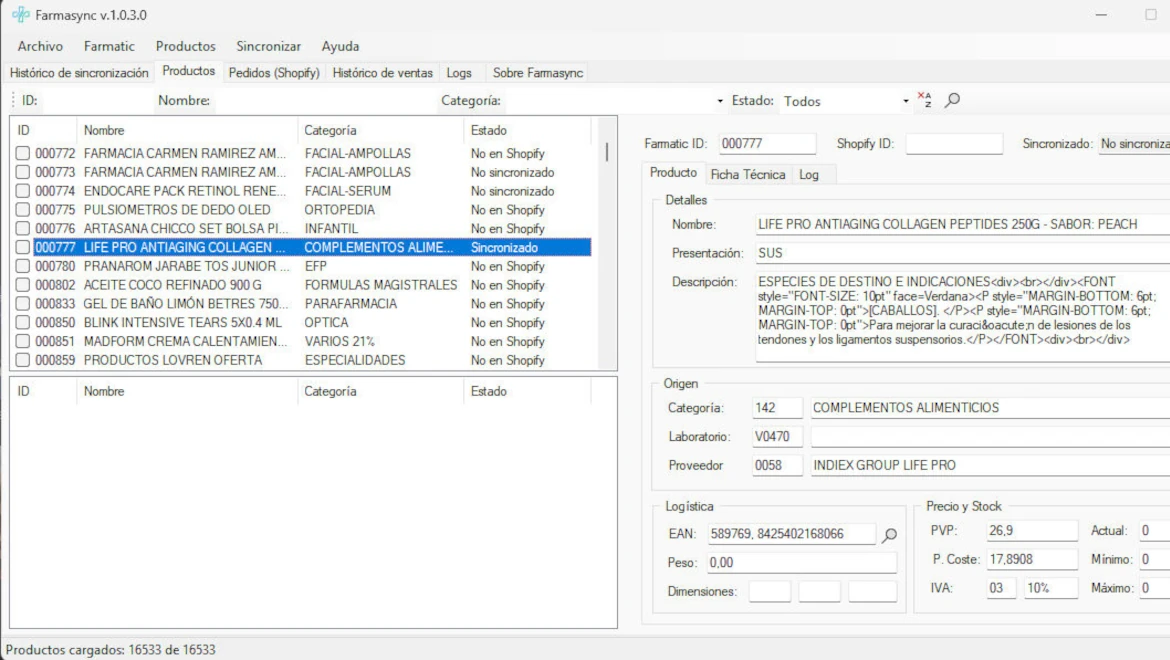This screenshot has height=660, width=1170.
Task: Tick checkbox for product 000777
Action: pyautogui.click(x=22, y=247)
